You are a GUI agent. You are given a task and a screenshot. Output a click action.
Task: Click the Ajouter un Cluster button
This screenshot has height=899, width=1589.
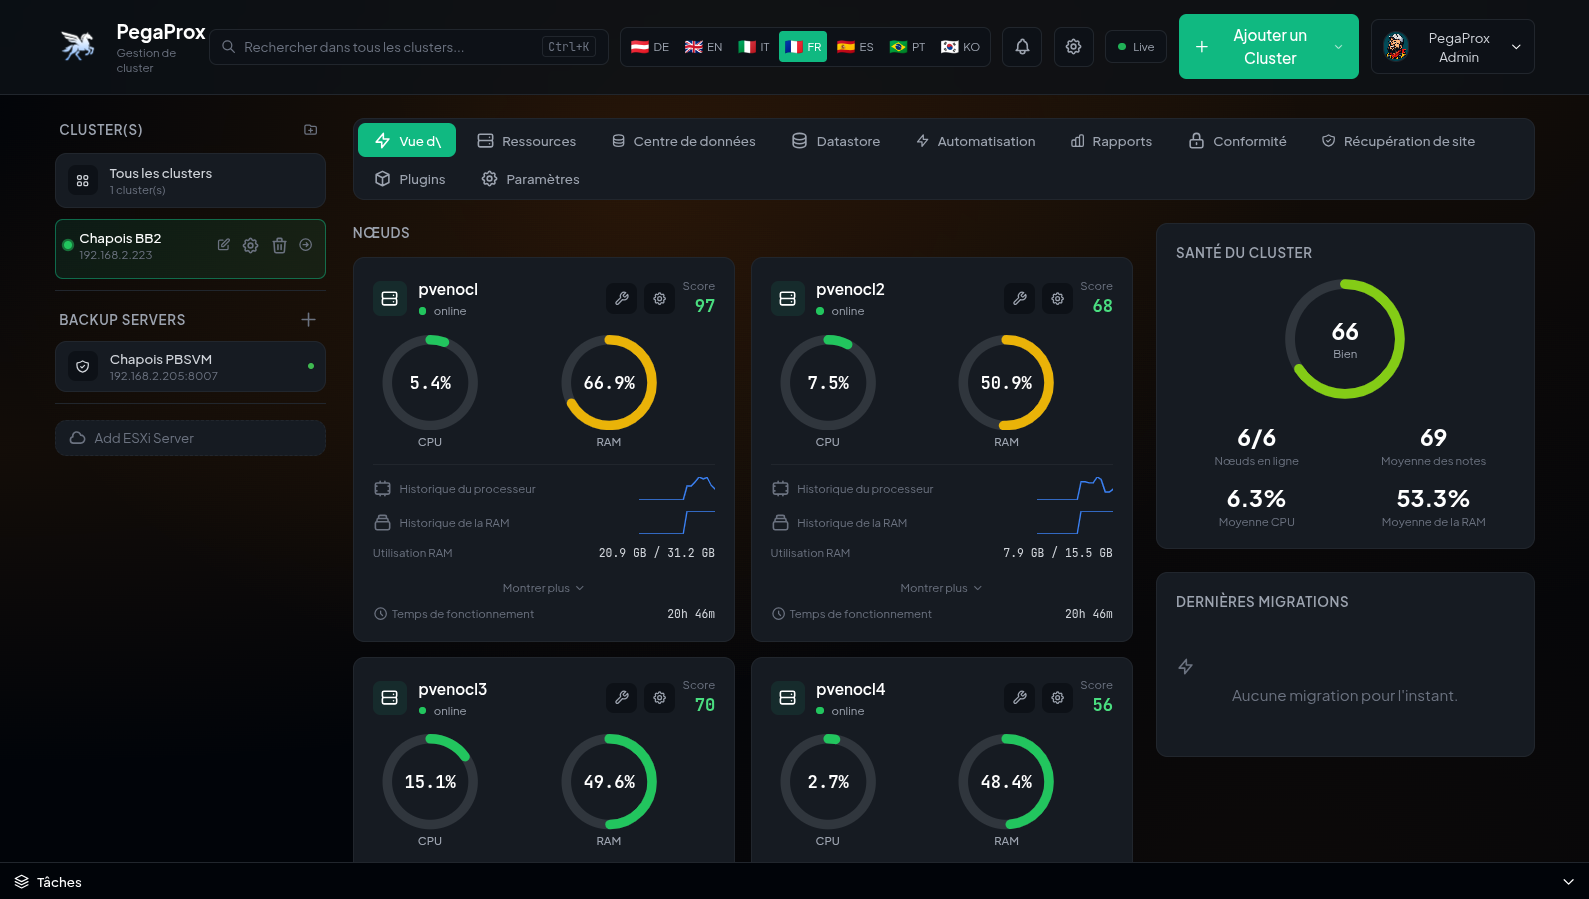[1268, 47]
